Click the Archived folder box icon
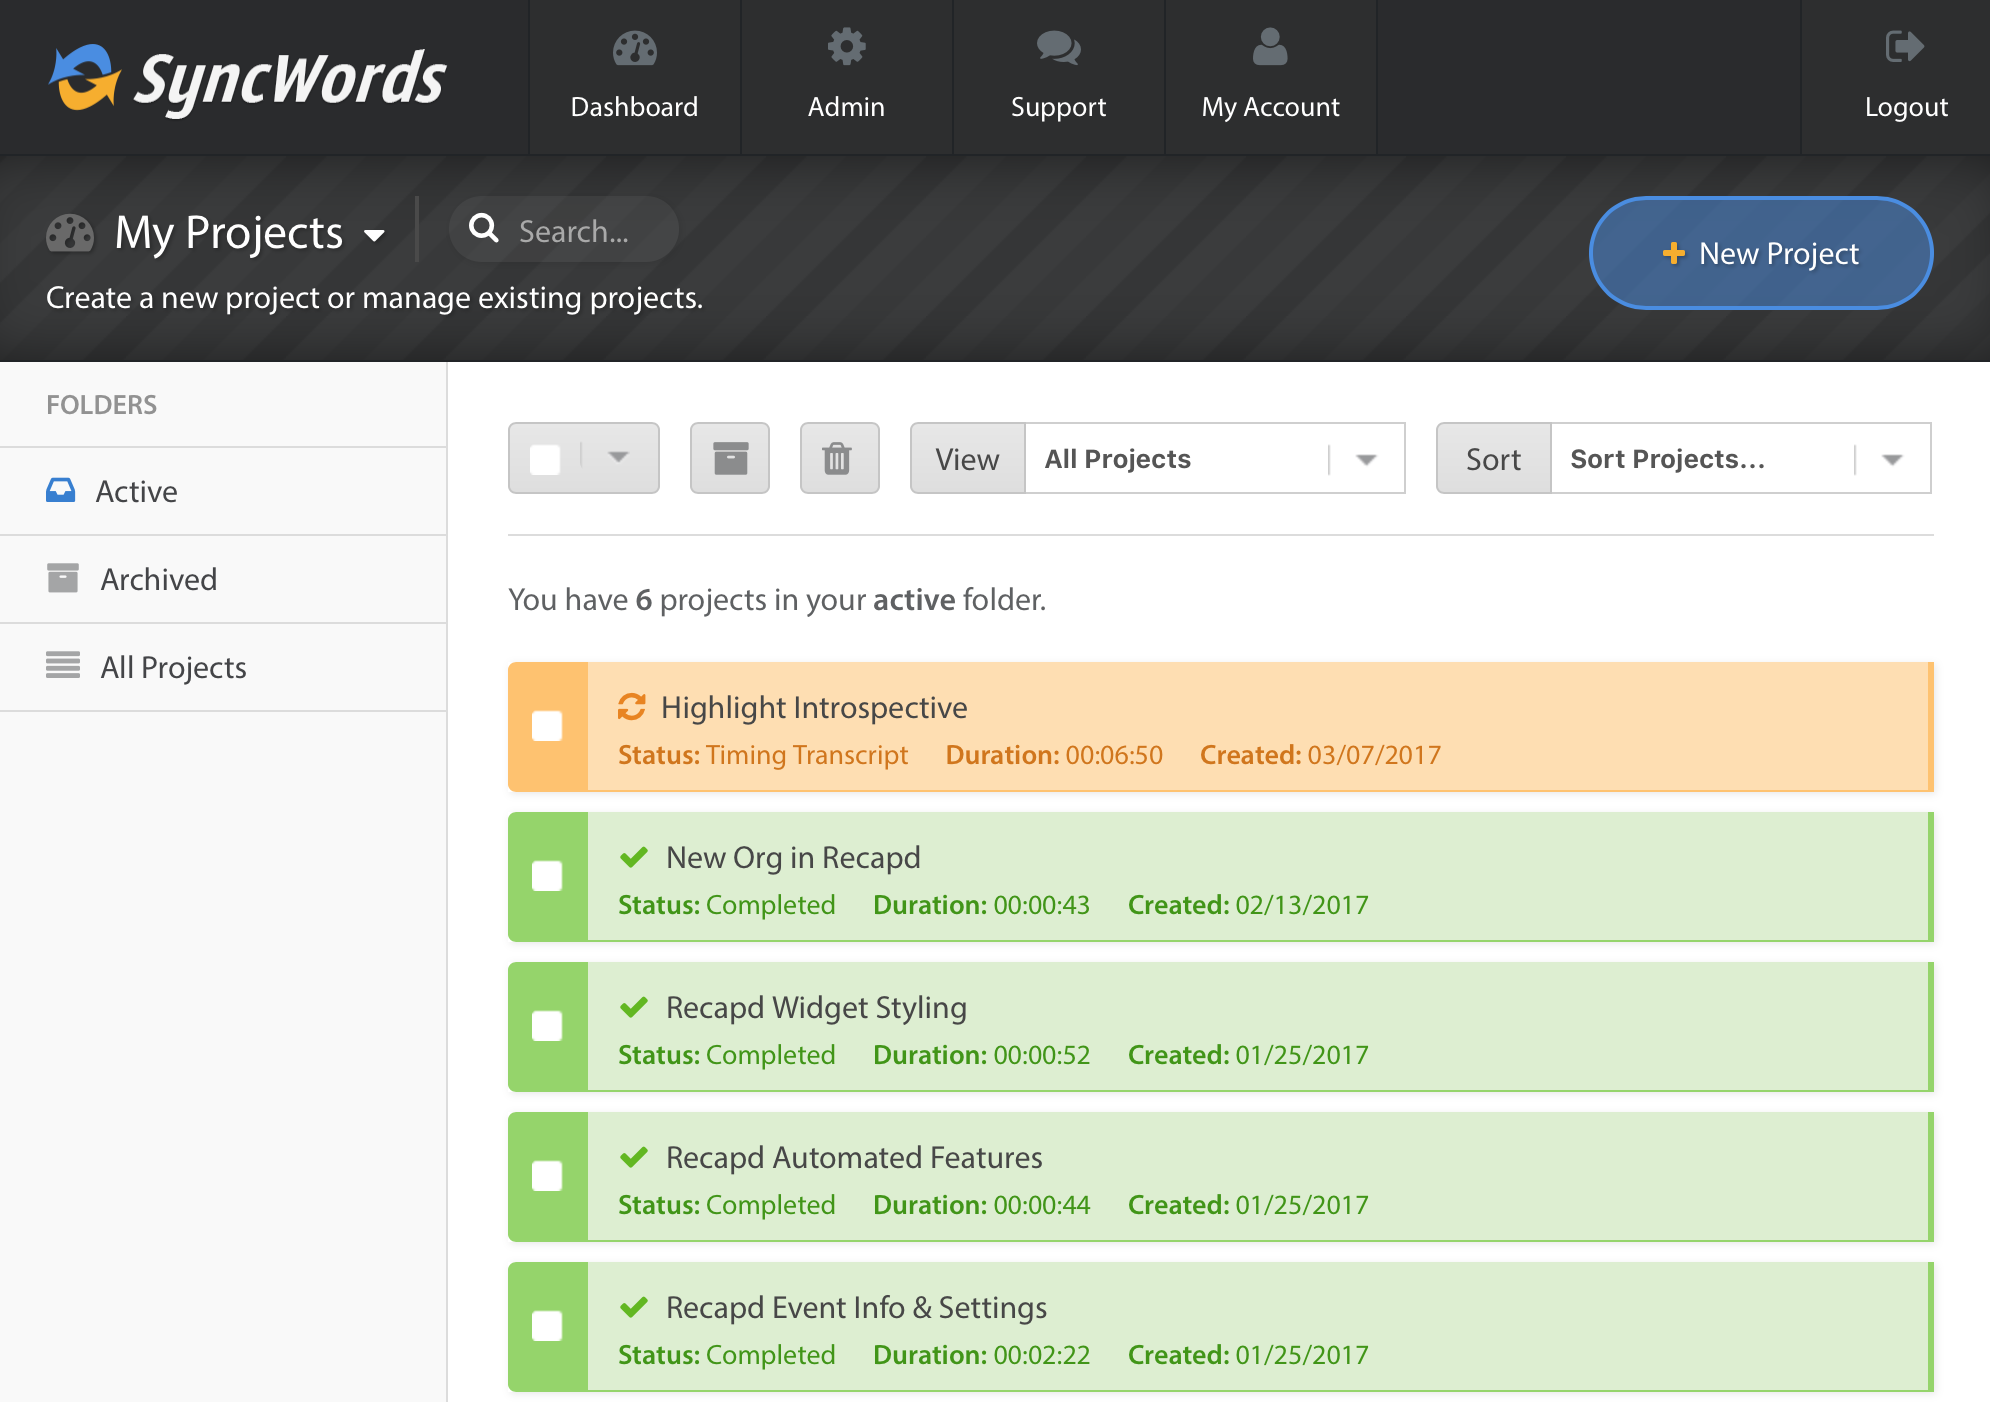1990x1402 pixels. tap(62, 578)
